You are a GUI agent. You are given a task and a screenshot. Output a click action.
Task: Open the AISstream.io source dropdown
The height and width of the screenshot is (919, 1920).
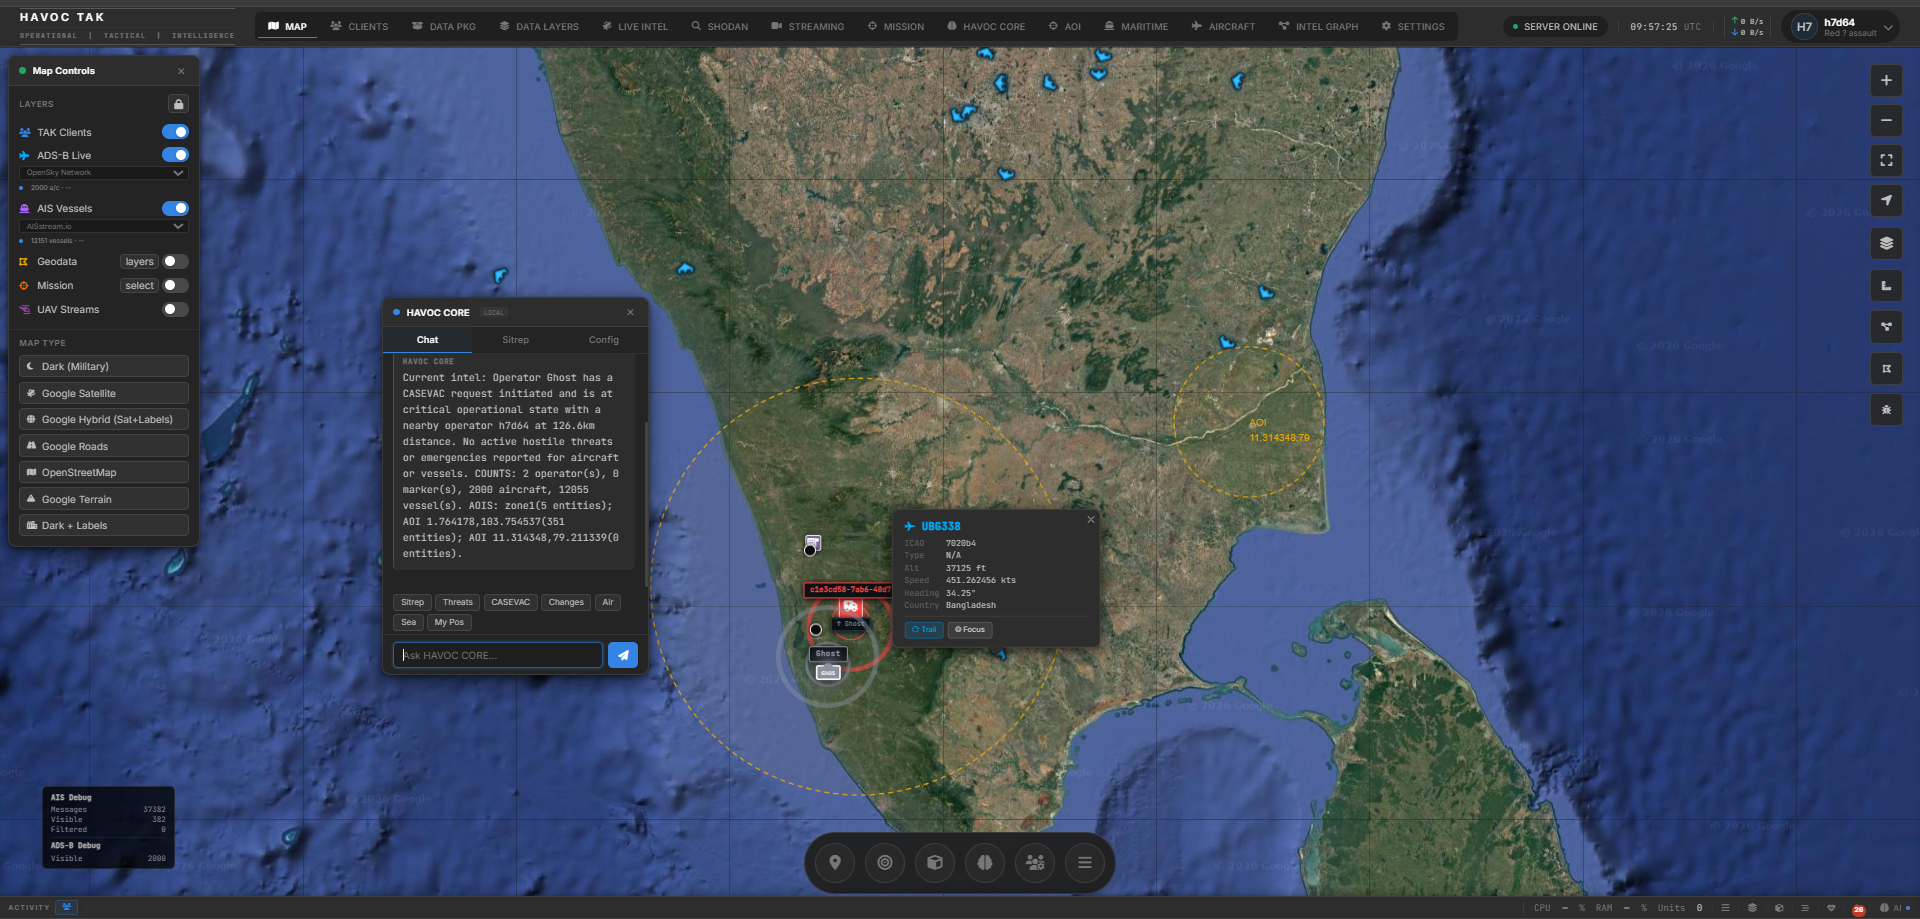(104, 227)
